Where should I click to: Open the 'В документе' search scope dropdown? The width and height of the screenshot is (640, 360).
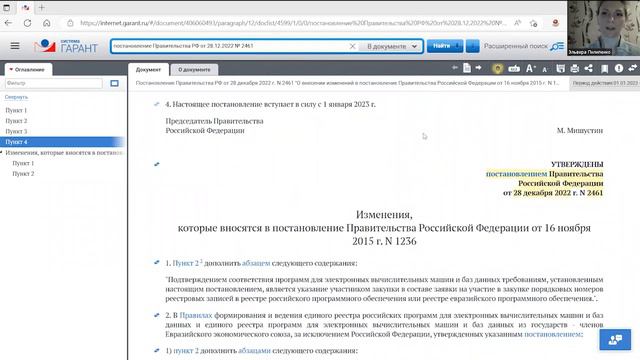point(391,46)
